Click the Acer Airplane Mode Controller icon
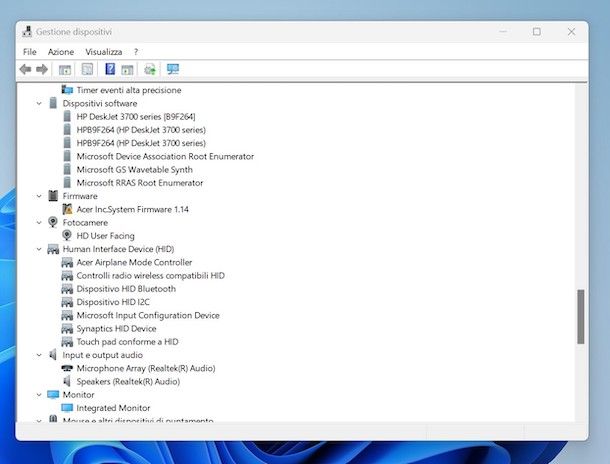Screen dimensions: 610x464 67,263
